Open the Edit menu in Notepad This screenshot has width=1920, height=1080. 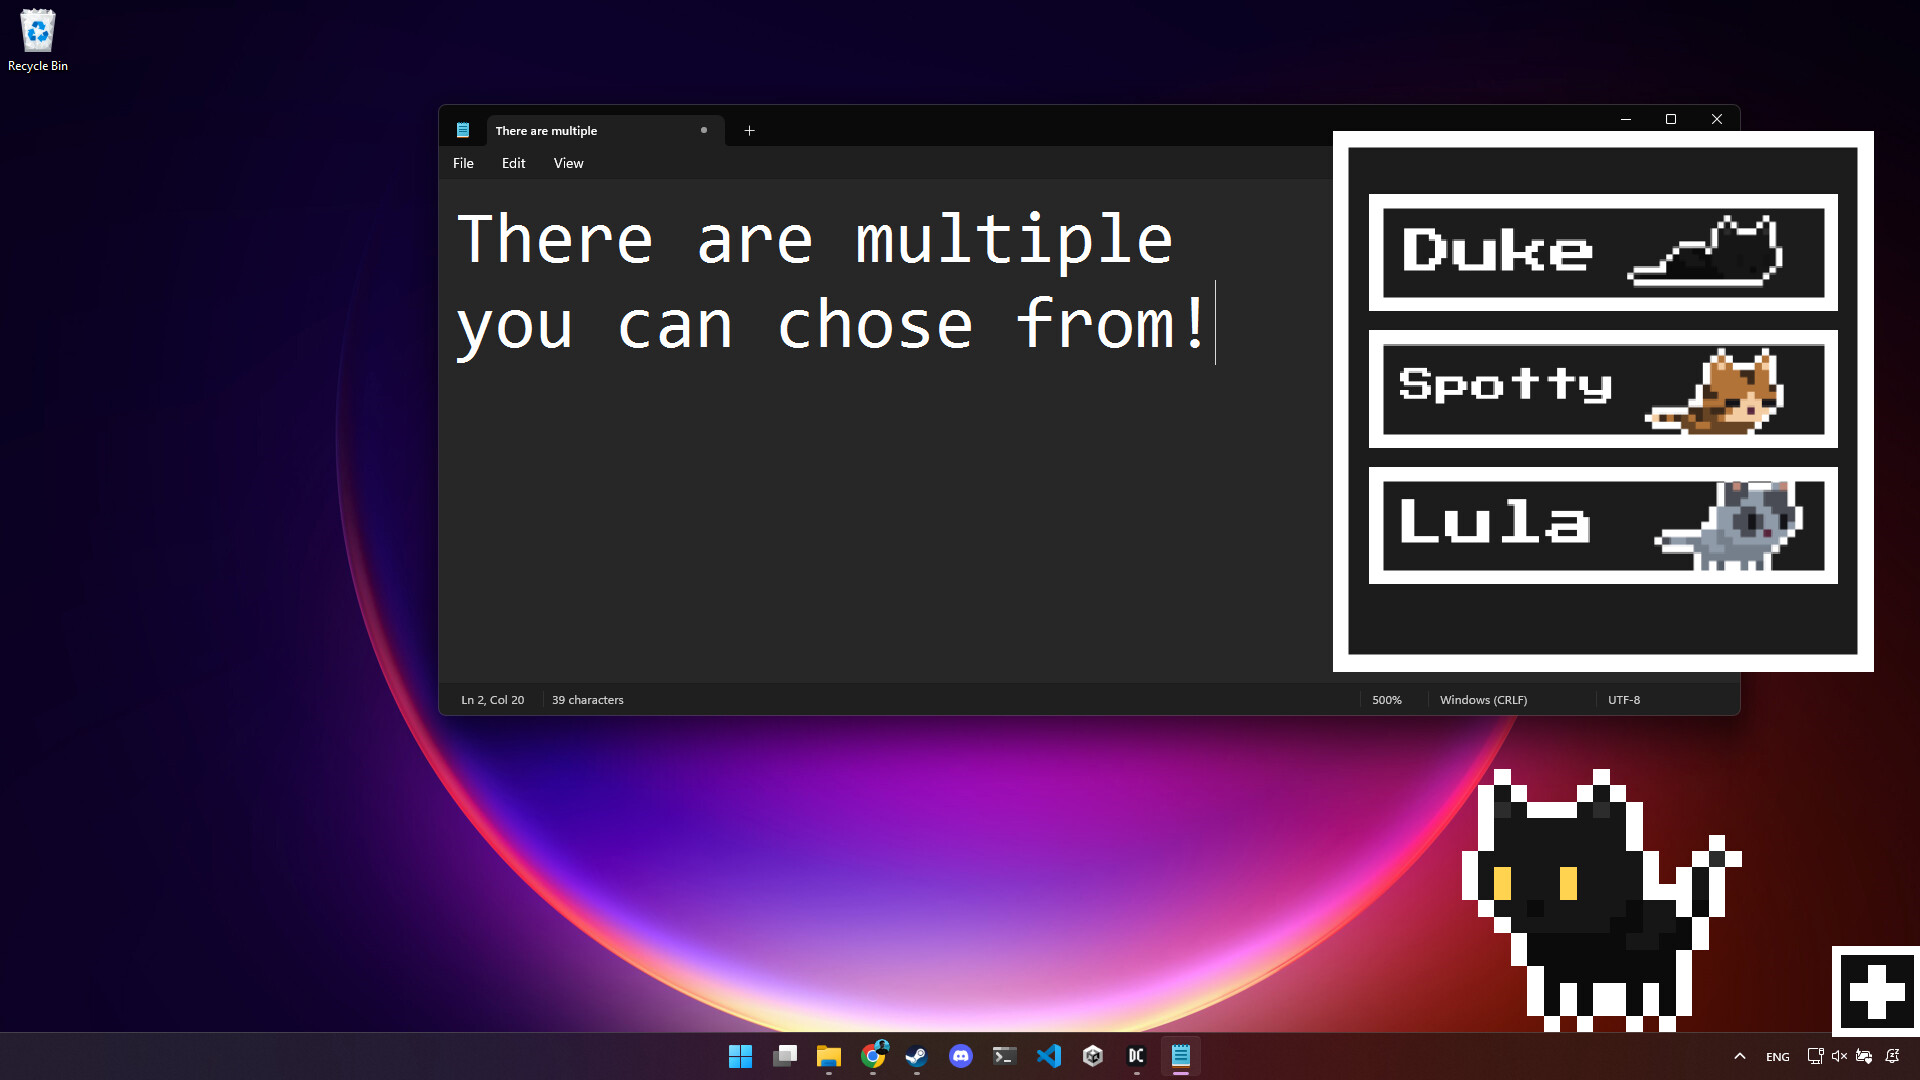click(513, 163)
